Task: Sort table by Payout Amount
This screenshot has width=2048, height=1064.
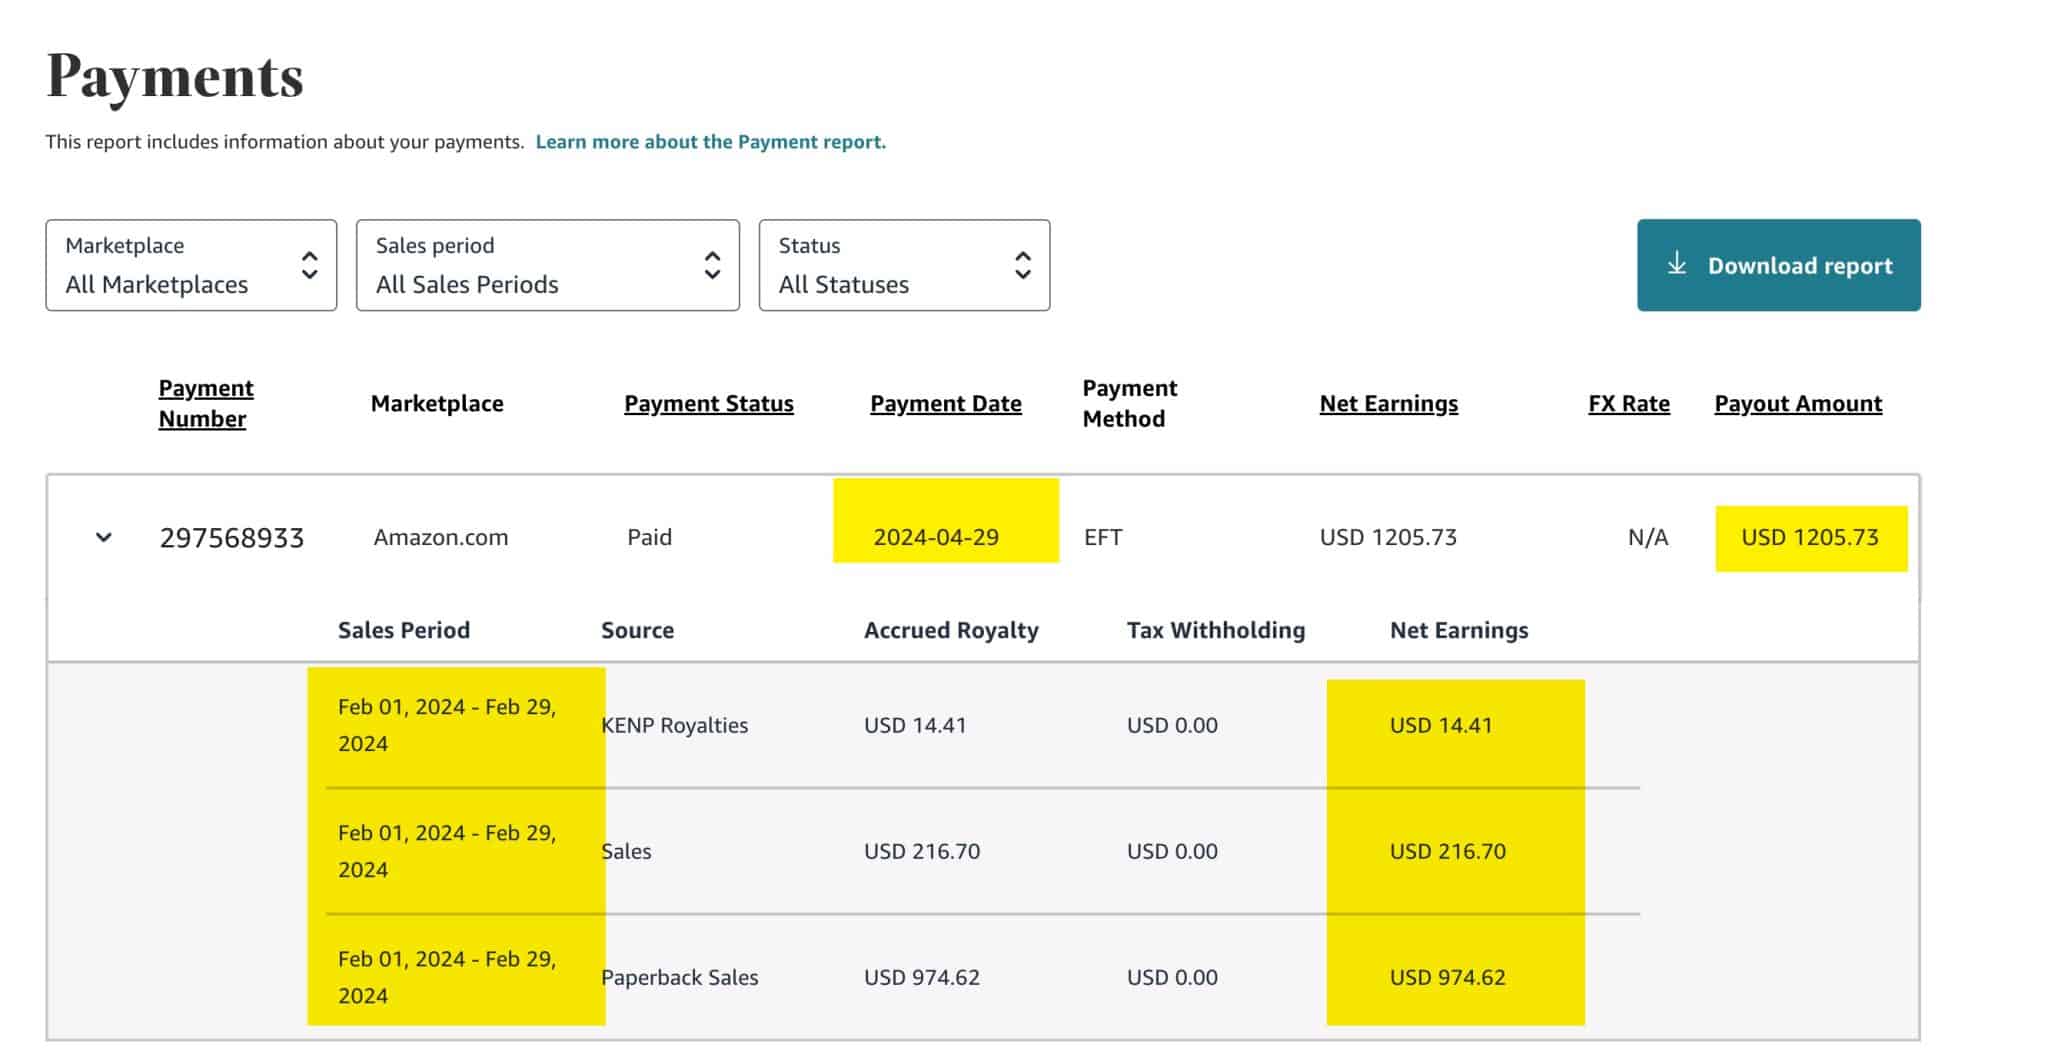Action: tap(1797, 403)
